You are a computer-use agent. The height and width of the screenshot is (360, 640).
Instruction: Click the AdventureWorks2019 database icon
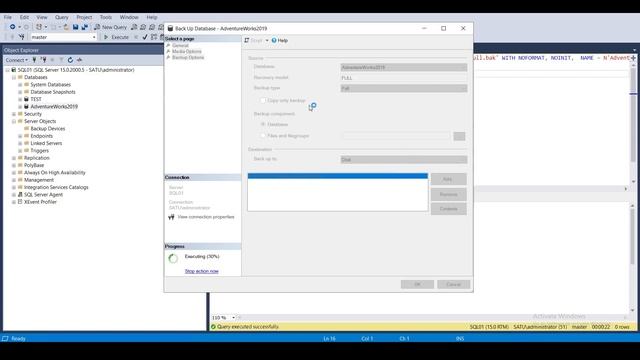click(27, 107)
